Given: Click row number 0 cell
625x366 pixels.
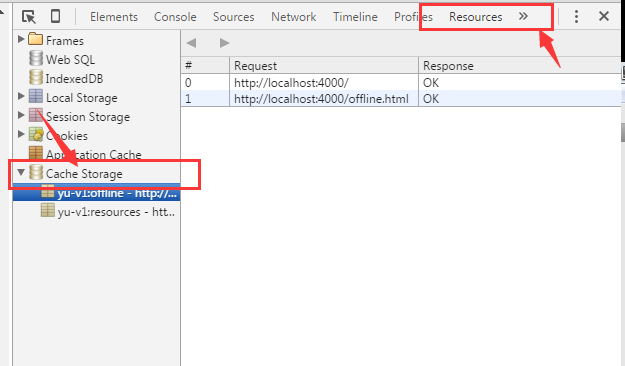Looking at the screenshot, I should (205, 83).
